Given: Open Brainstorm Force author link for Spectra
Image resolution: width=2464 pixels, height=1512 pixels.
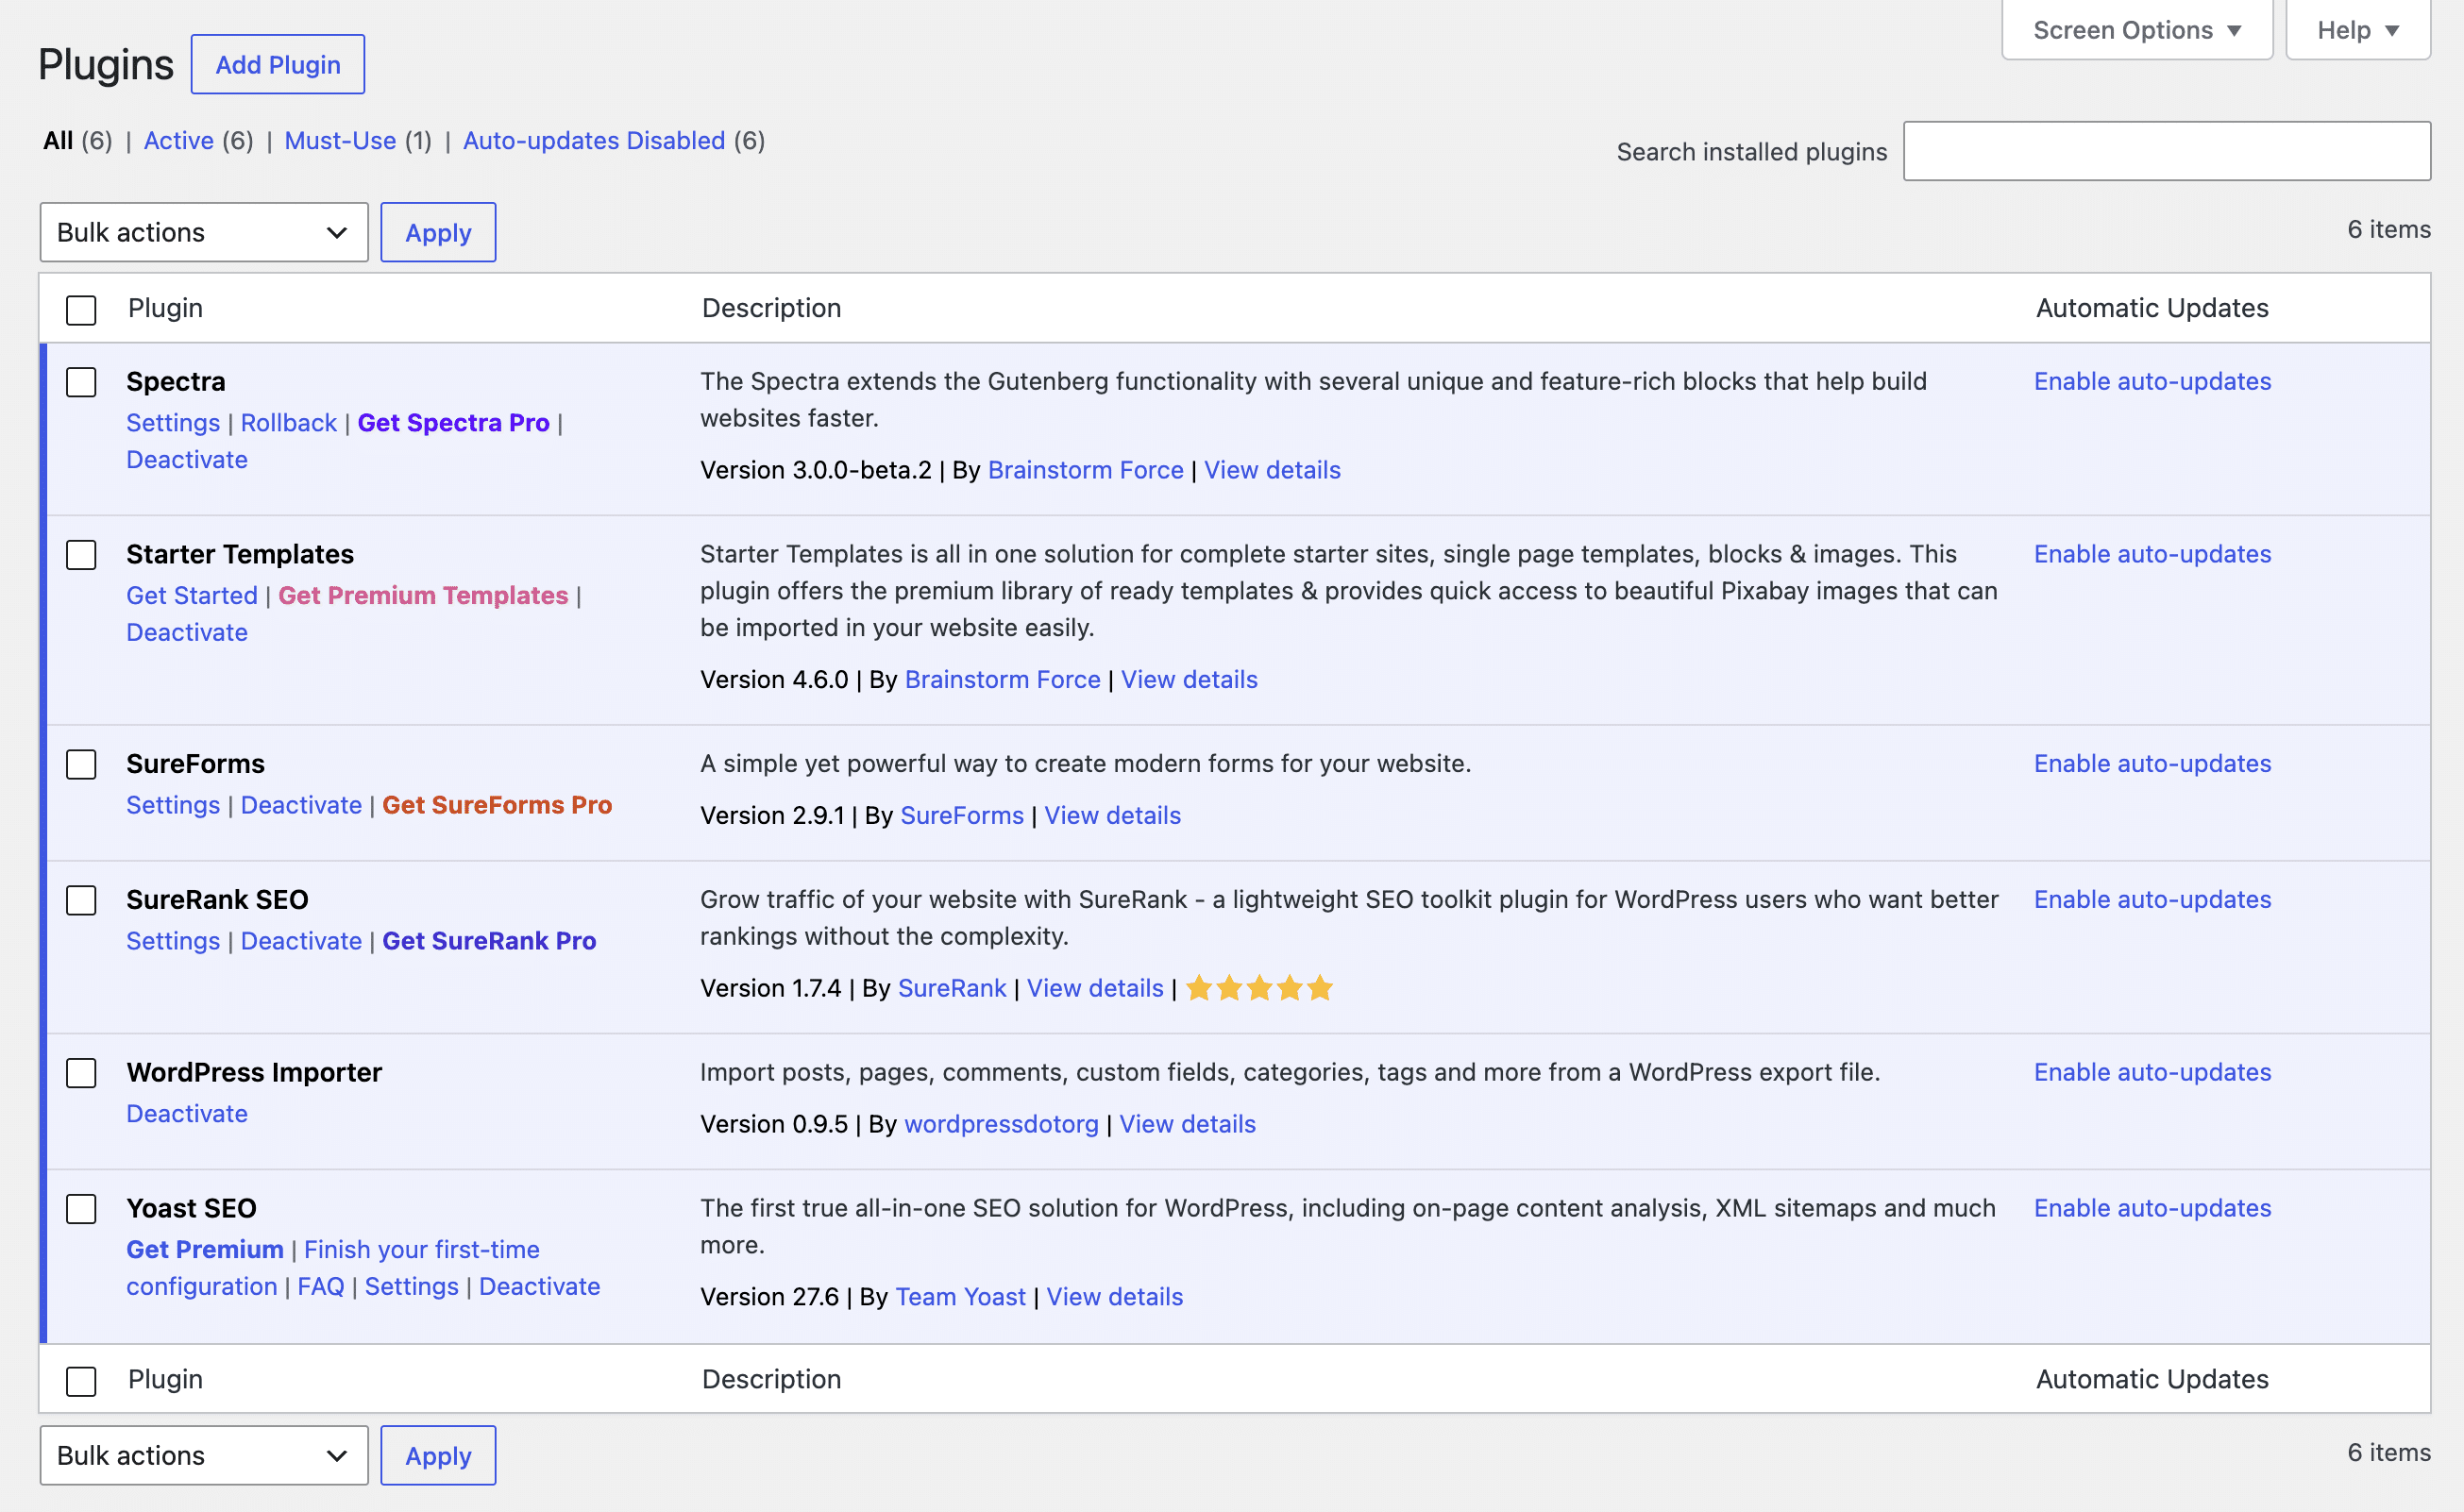Looking at the screenshot, I should coord(1086,471).
